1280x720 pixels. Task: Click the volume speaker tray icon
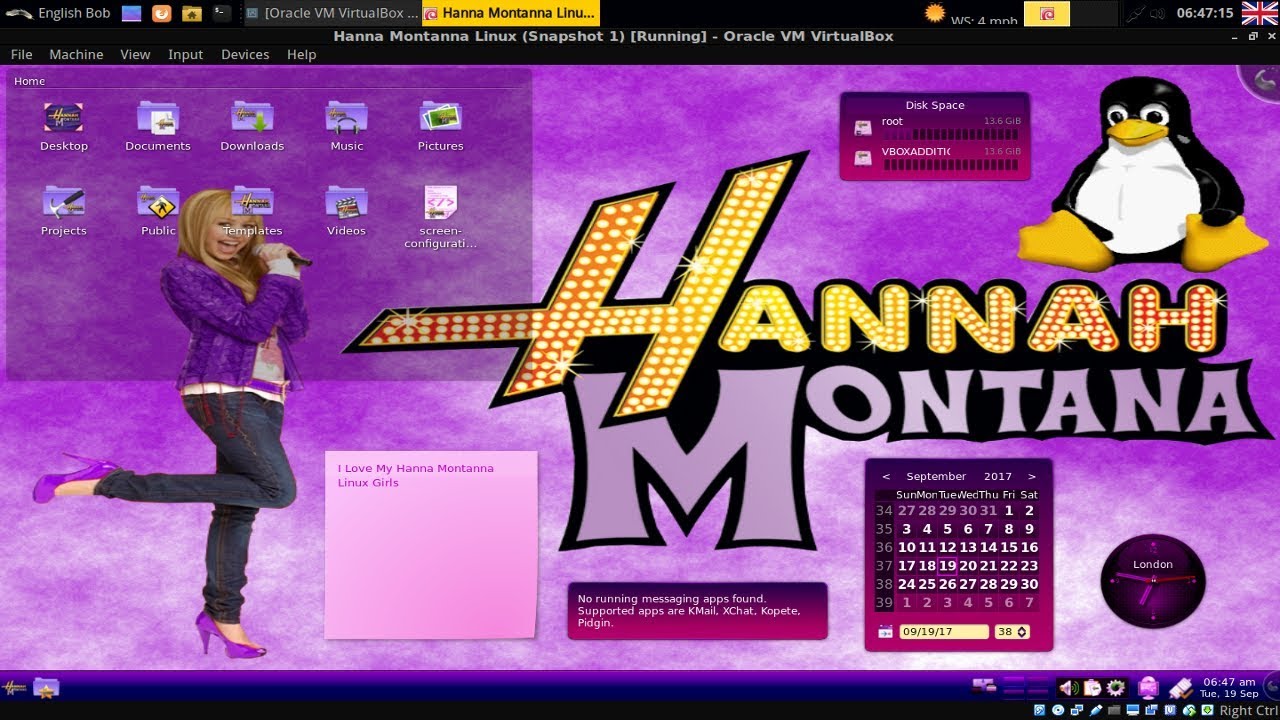tap(1068, 688)
